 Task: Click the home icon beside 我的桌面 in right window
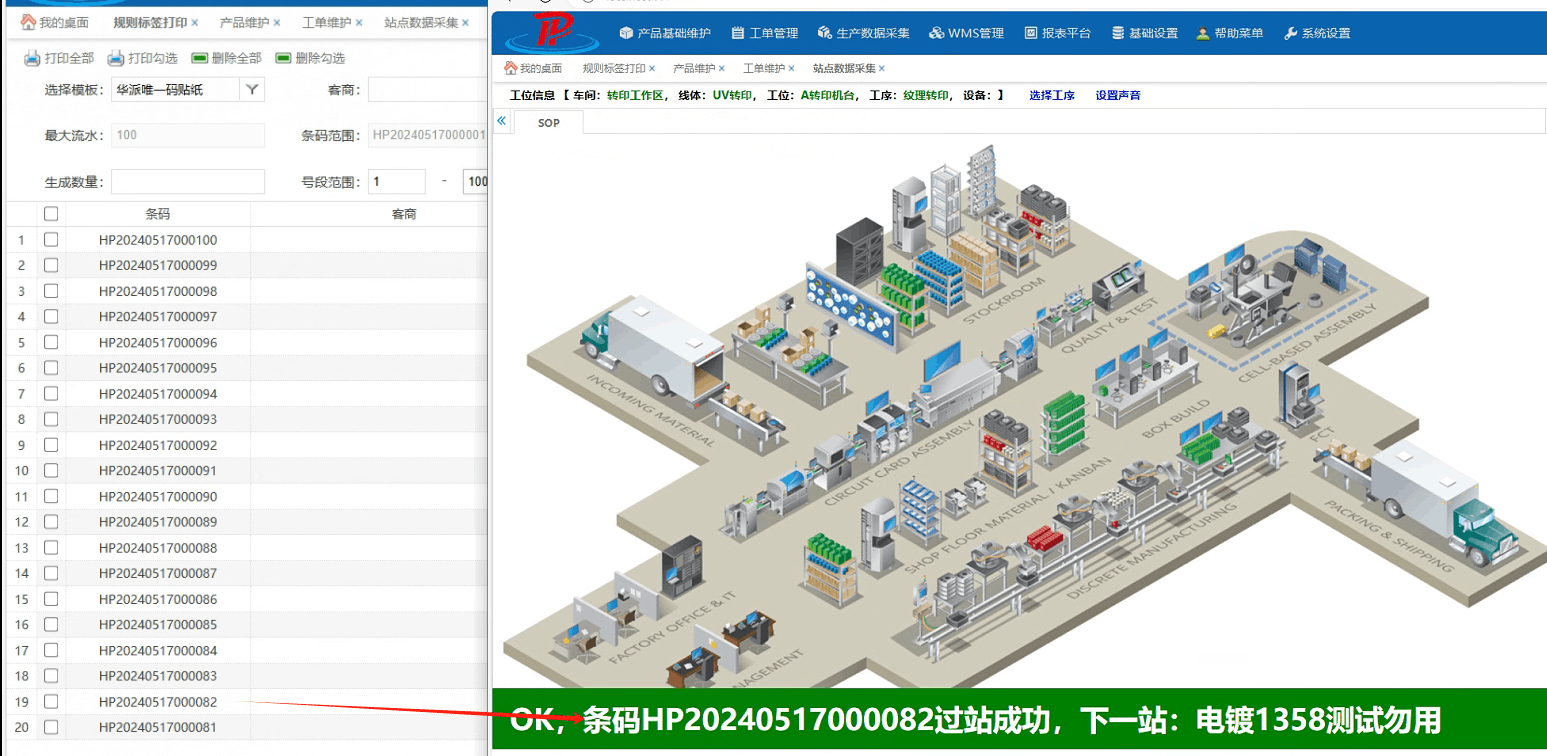[510, 68]
